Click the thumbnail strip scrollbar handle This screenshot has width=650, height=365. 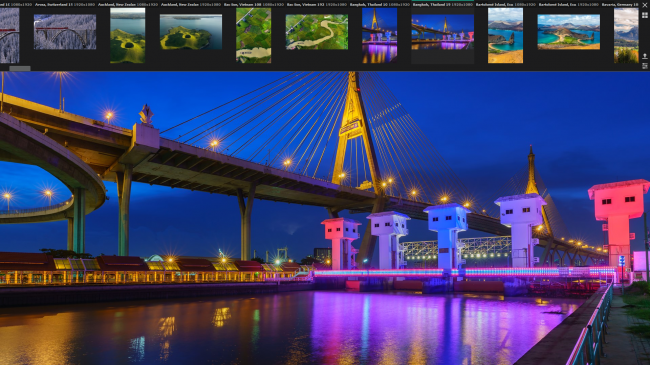click(x=20, y=68)
